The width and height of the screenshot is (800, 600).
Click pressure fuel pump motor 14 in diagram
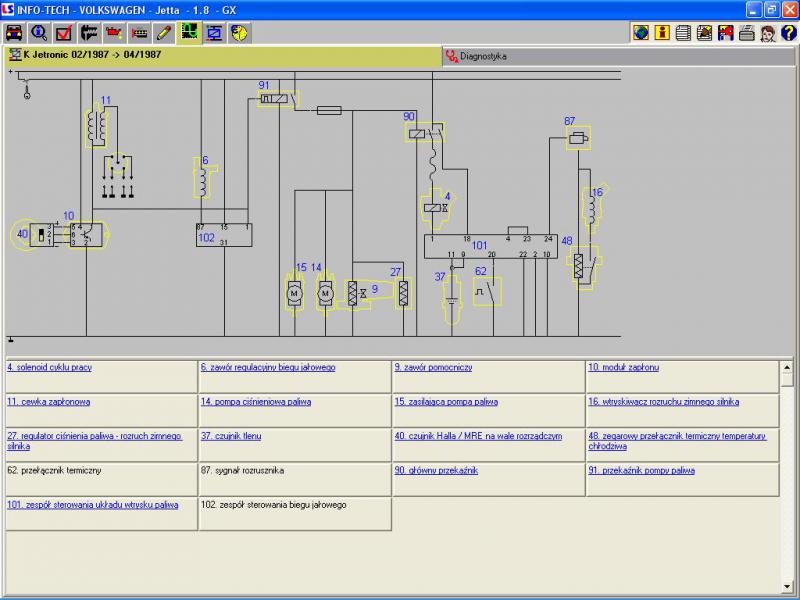point(326,294)
